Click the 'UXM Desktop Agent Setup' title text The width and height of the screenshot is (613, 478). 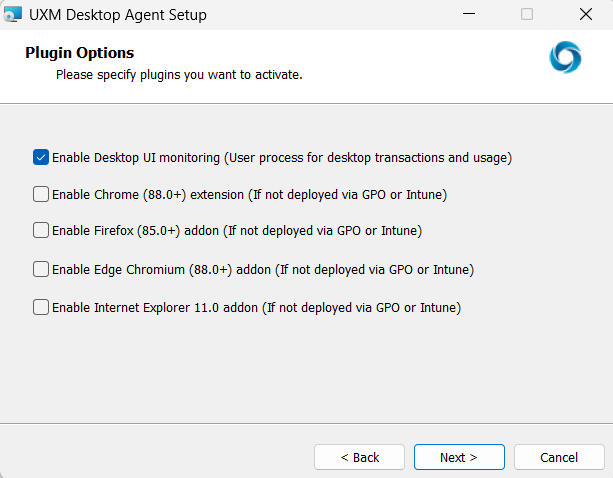click(x=120, y=14)
